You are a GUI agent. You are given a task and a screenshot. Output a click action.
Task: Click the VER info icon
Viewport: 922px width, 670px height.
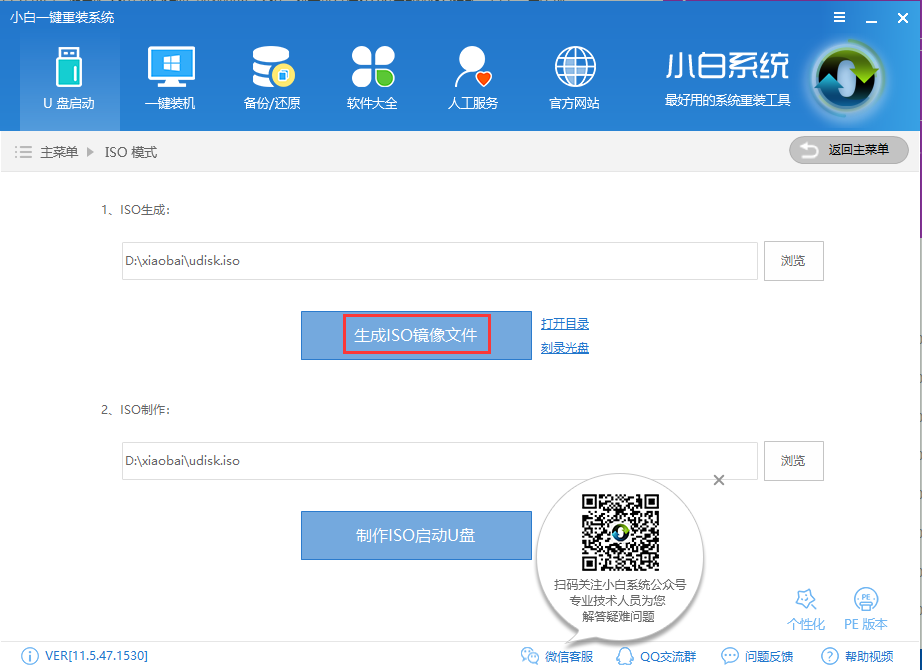coord(29,656)
